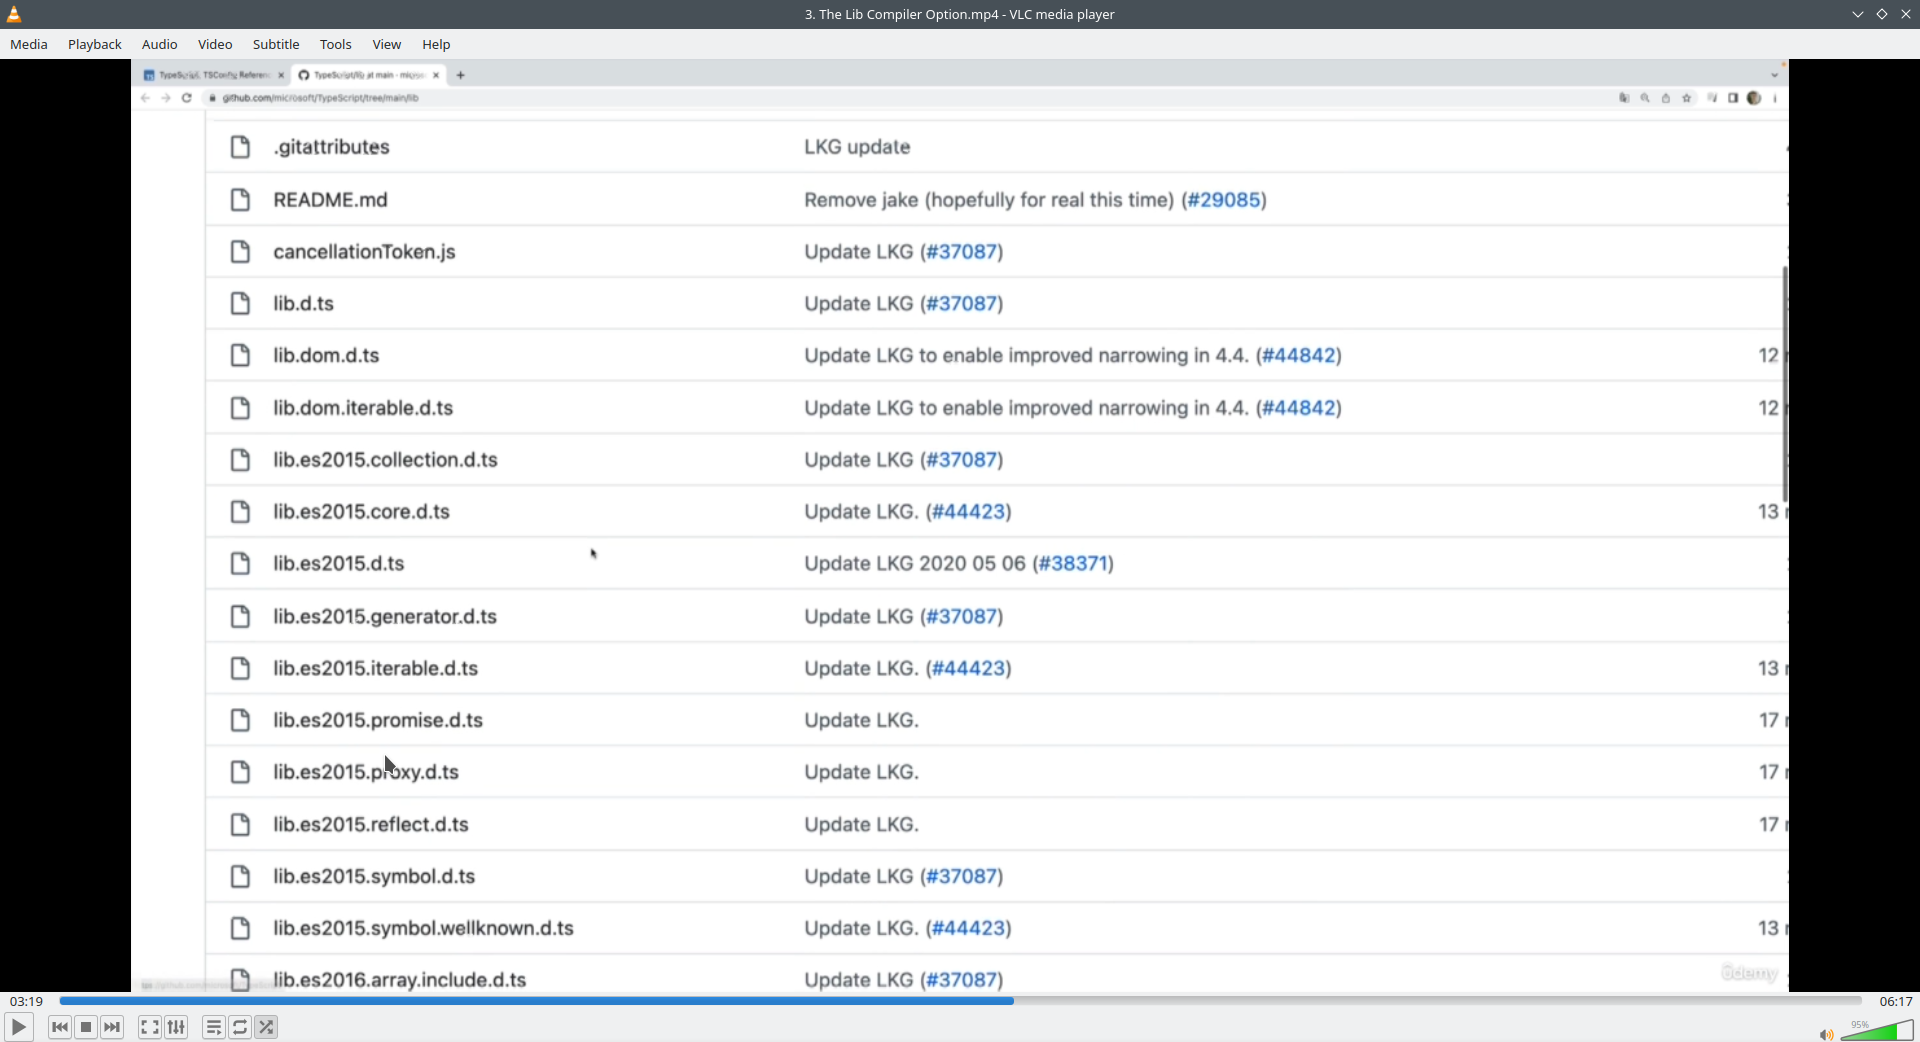
Task: Open the browser tab search chevron
Action: point(1775,75)
